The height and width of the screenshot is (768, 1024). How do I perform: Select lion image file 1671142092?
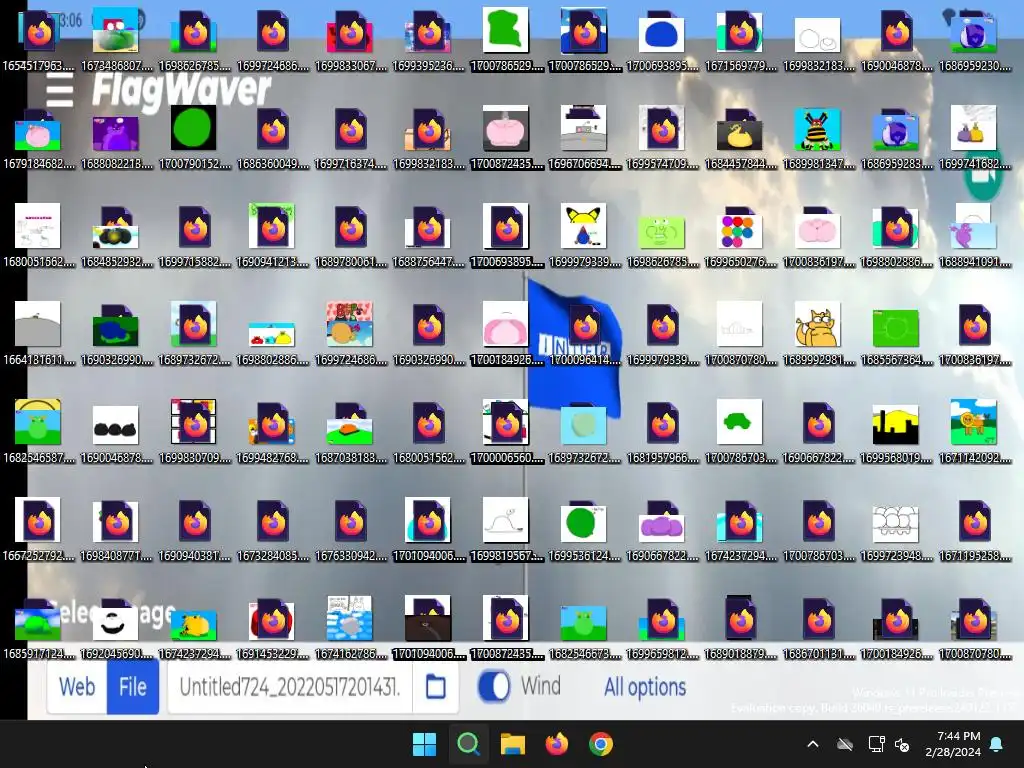974,431
